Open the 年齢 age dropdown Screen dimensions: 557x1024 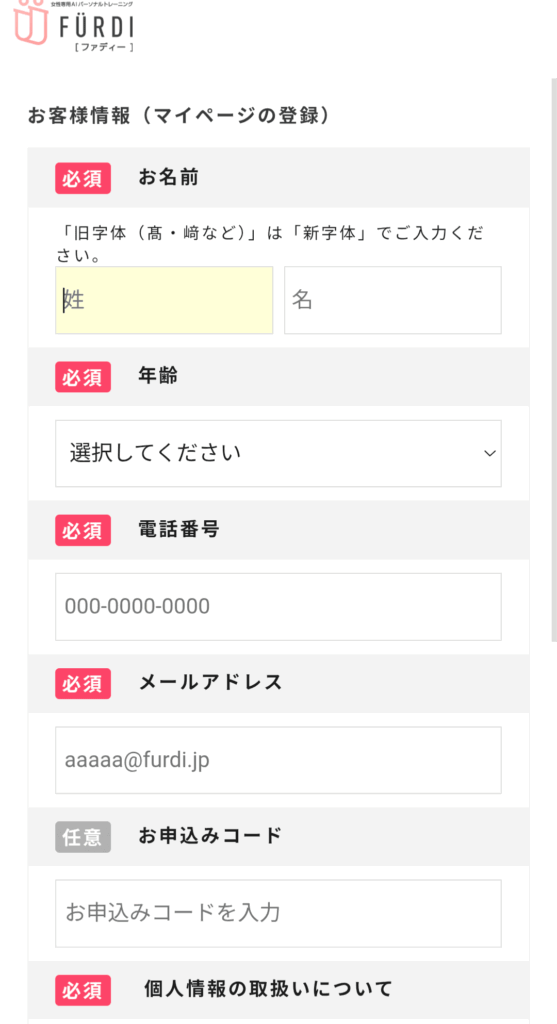(x=278, y=453)
